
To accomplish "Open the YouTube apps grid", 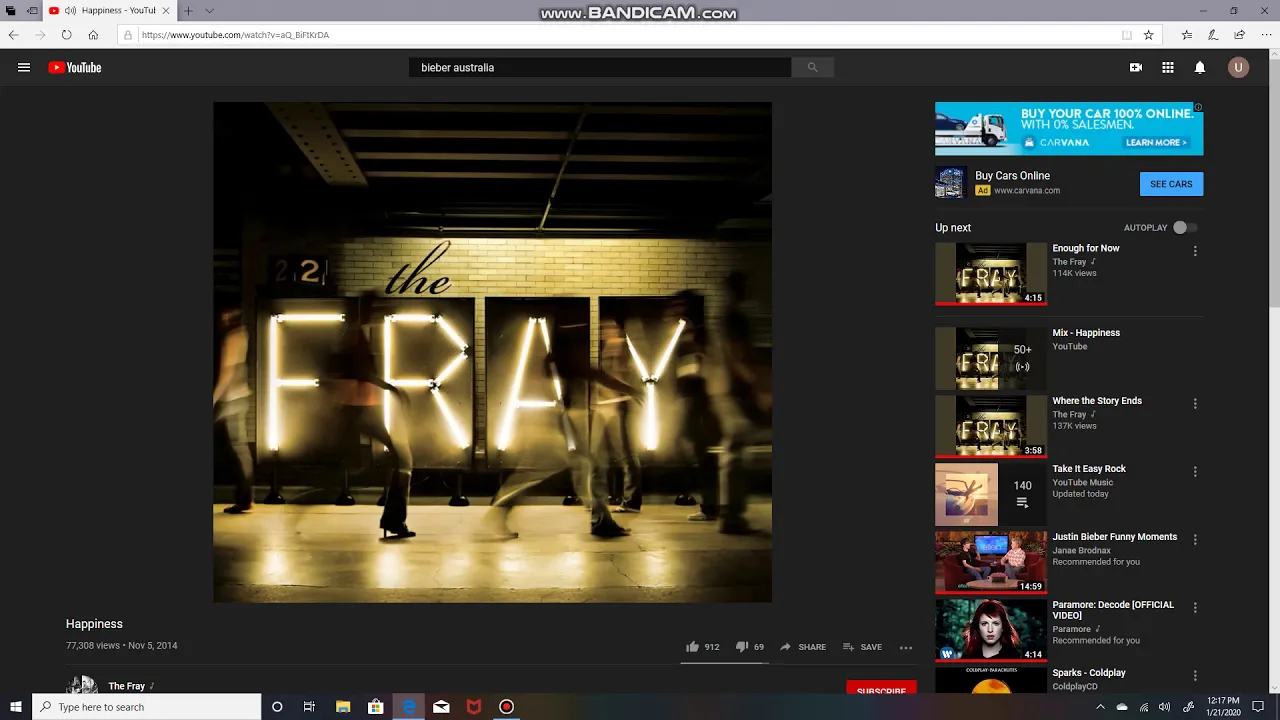I will pos(1168,68).
